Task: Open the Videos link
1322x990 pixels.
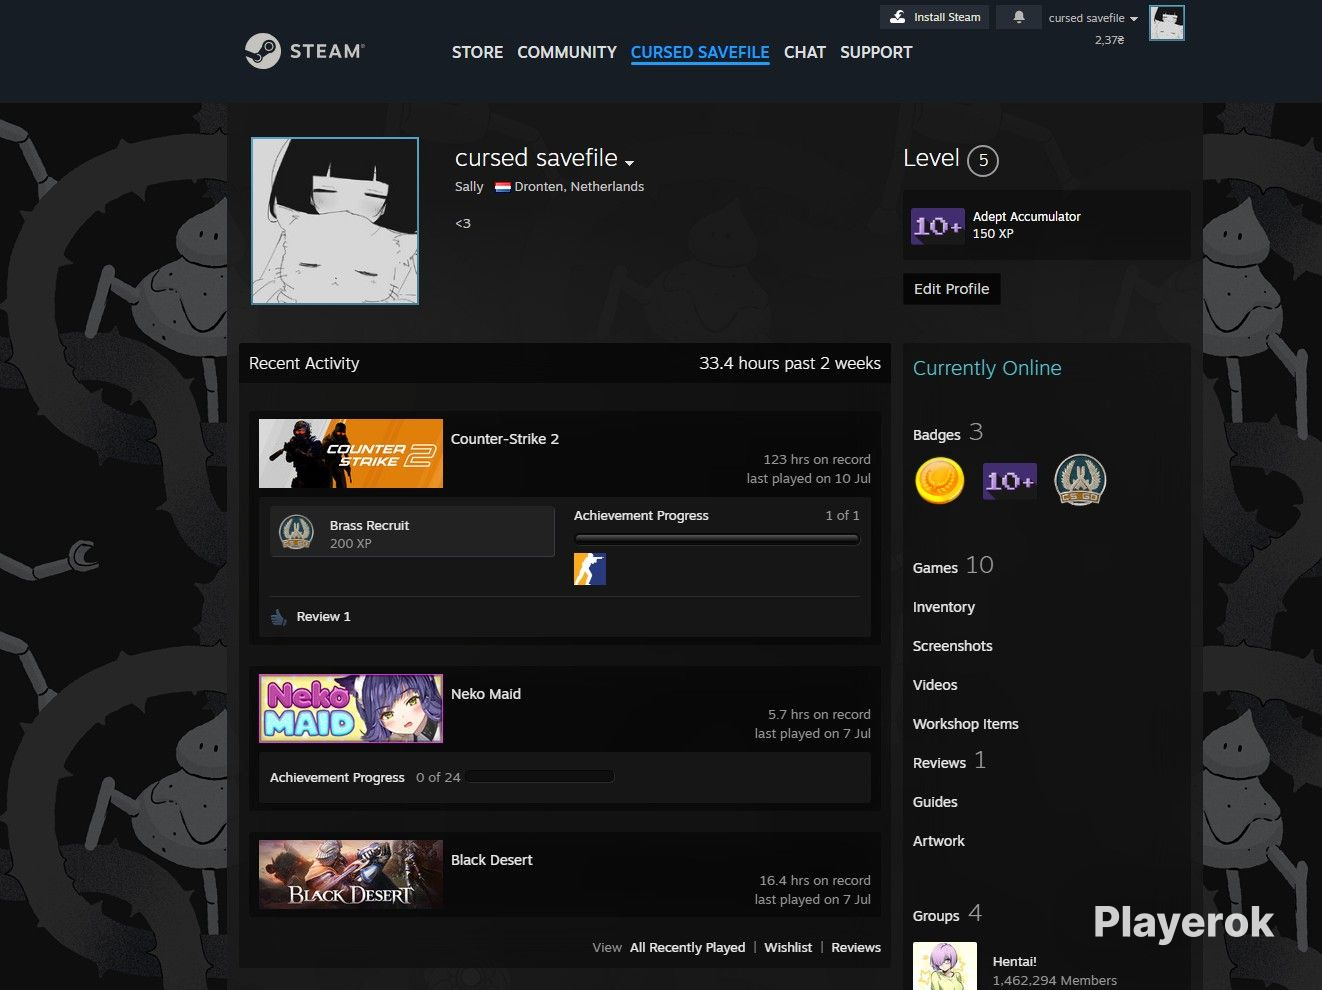Action: pyautogui.click(x=935, y=685)
